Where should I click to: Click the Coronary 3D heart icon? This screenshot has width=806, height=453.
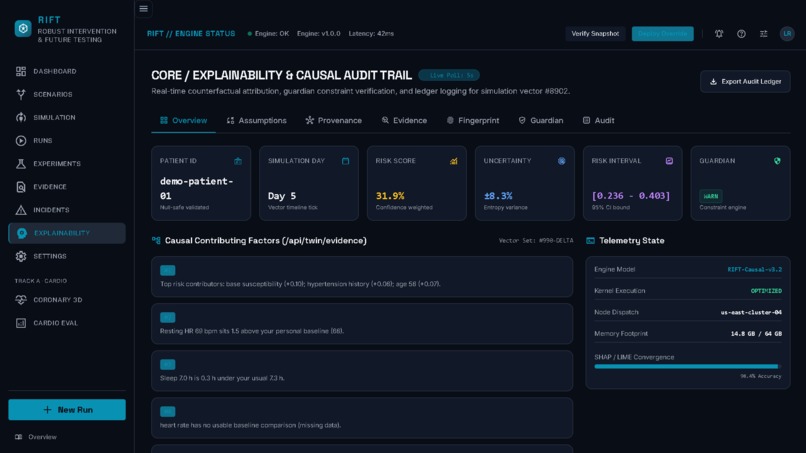[x=21, y=300]
